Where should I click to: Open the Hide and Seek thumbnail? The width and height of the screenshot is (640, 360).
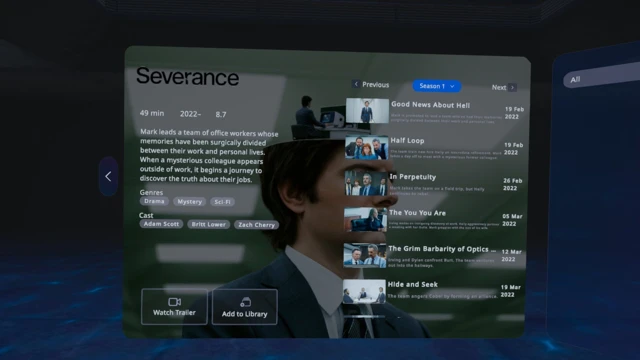click(x=364, y=291)
